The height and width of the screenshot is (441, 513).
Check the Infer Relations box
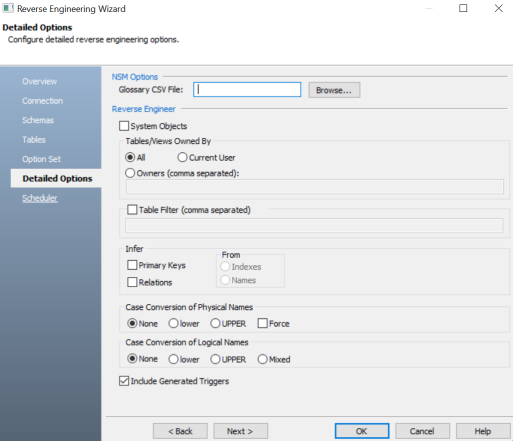[x=132, y=282]
